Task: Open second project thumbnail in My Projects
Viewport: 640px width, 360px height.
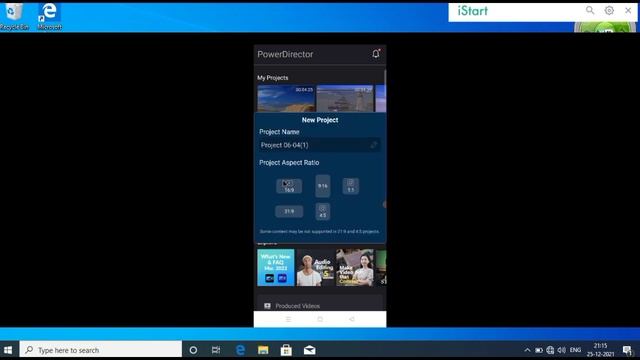Action: coord(345,98)
